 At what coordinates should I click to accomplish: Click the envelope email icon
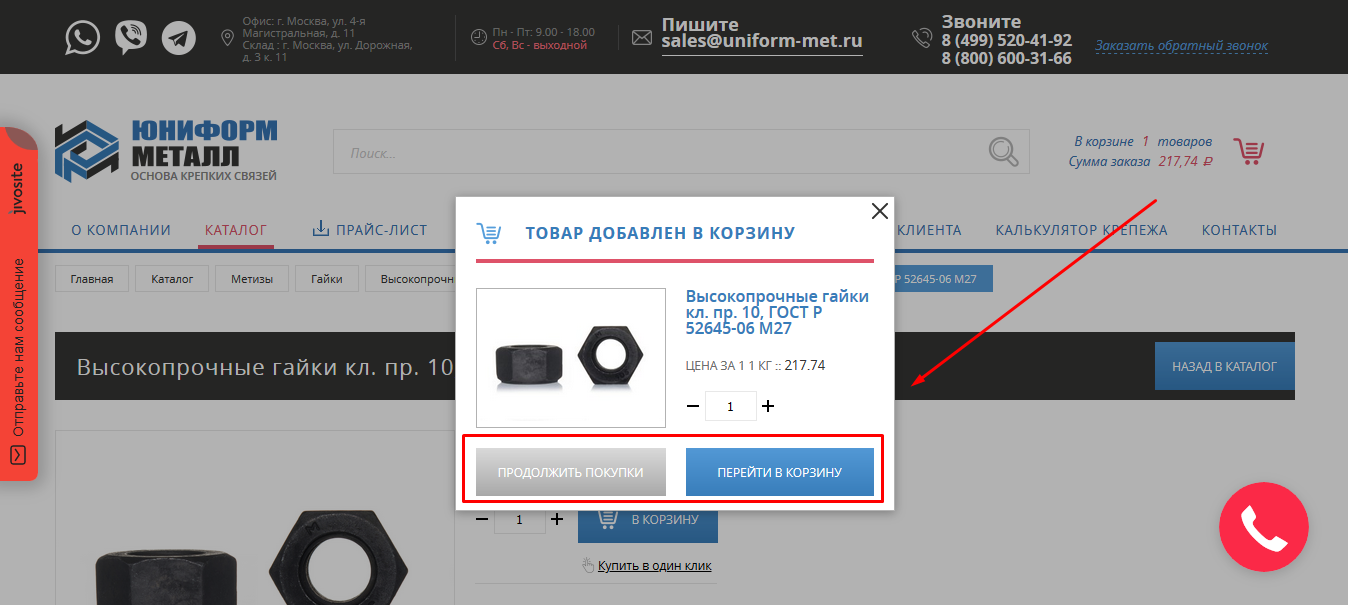(x=641, y=38)
